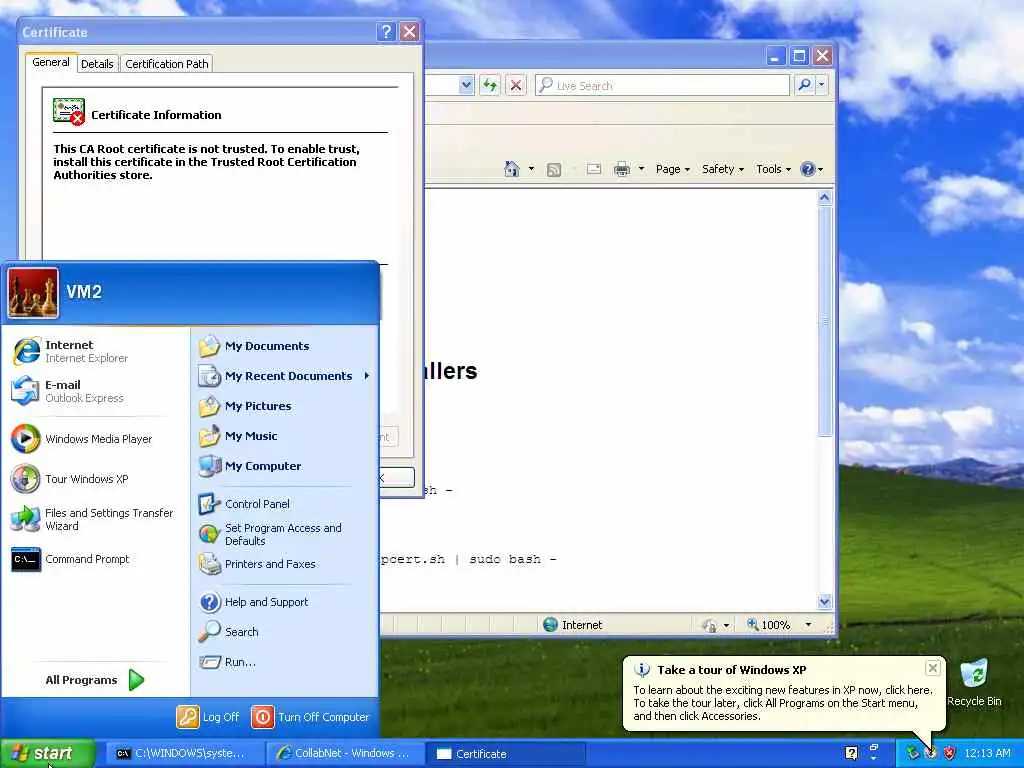Close the Certificate dialog
This screenshot has height=768, width=1024.
[x=409, y=31]
